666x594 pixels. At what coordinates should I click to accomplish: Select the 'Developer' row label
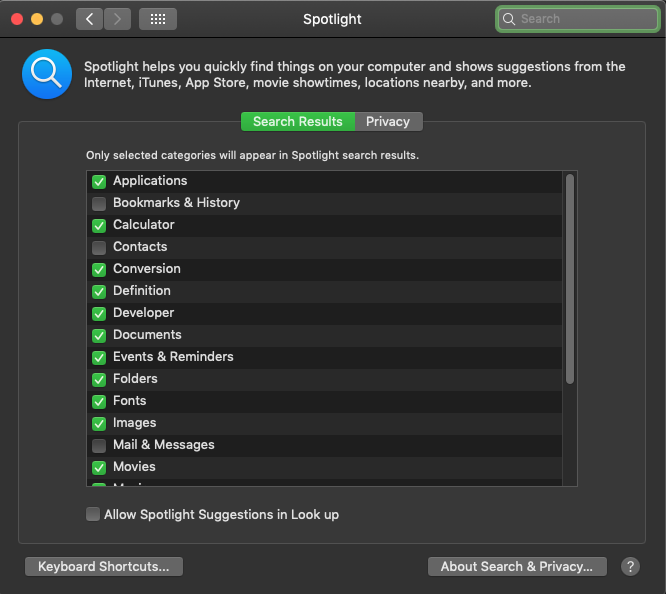click(x=144, y=313)
